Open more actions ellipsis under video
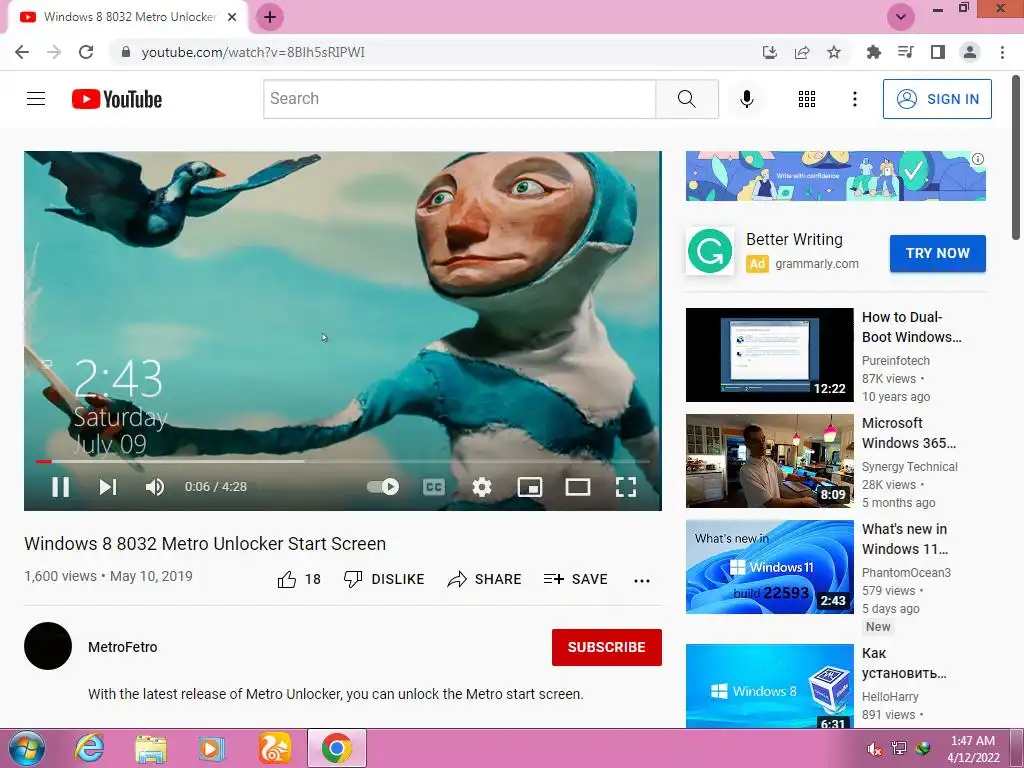 [x=642, y=581]
